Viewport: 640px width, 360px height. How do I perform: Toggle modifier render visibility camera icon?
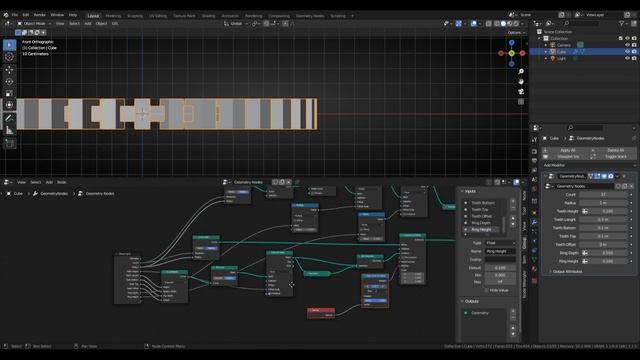tap(611, 176)
